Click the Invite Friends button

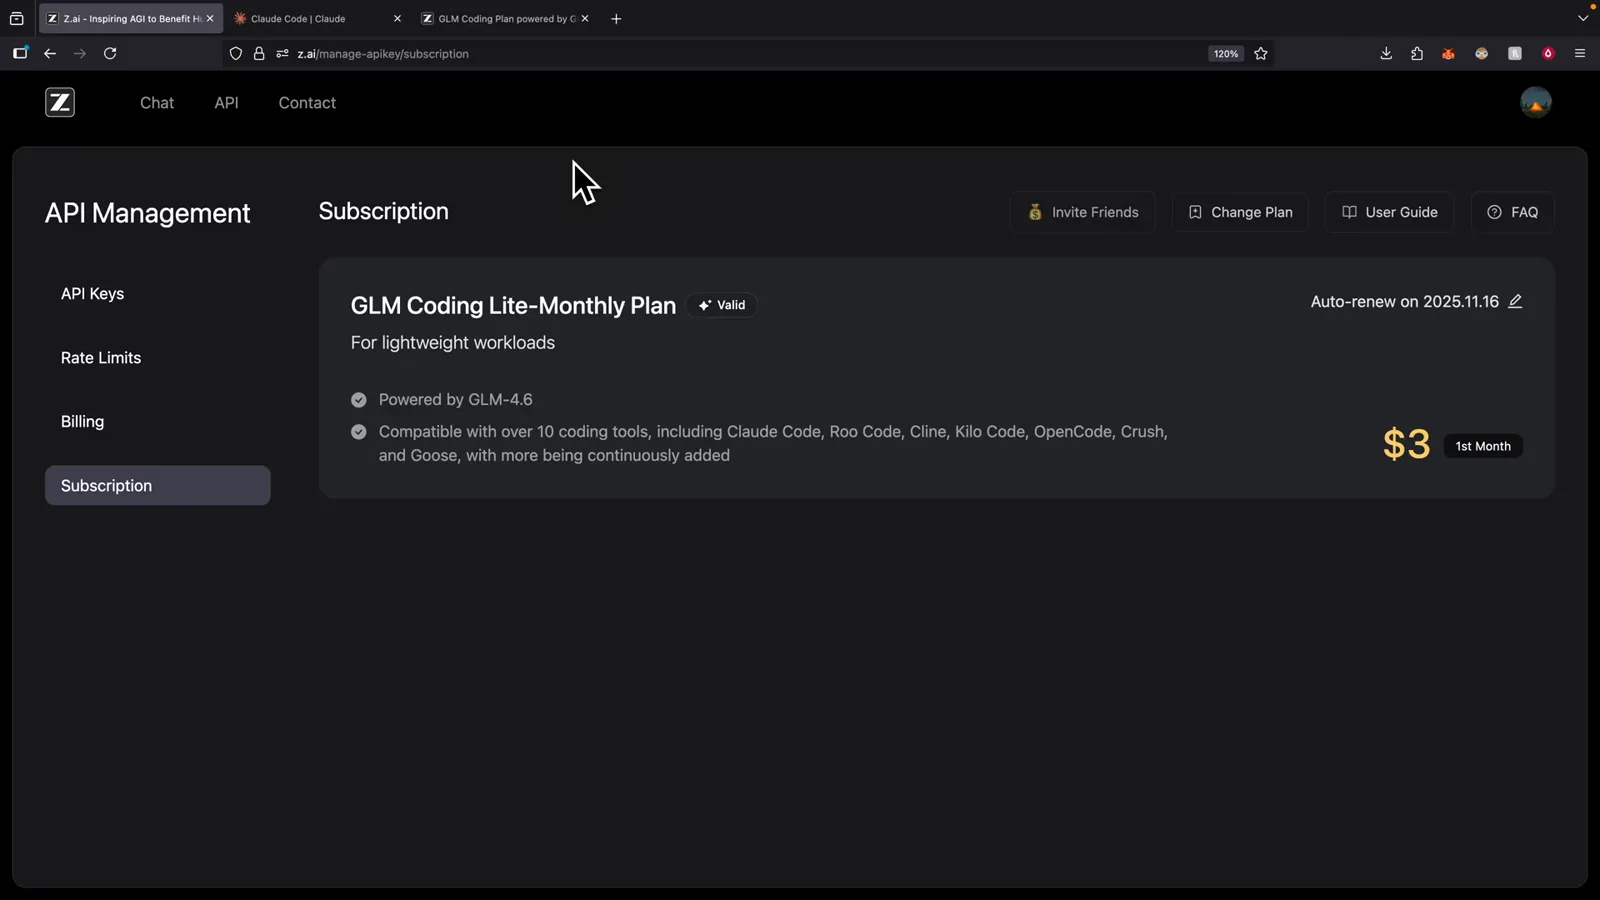(x=1083, y=212)
